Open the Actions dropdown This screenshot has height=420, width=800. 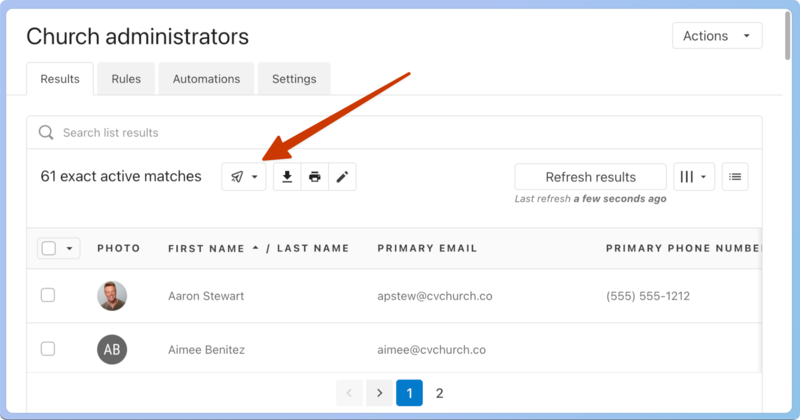(717, 36)
